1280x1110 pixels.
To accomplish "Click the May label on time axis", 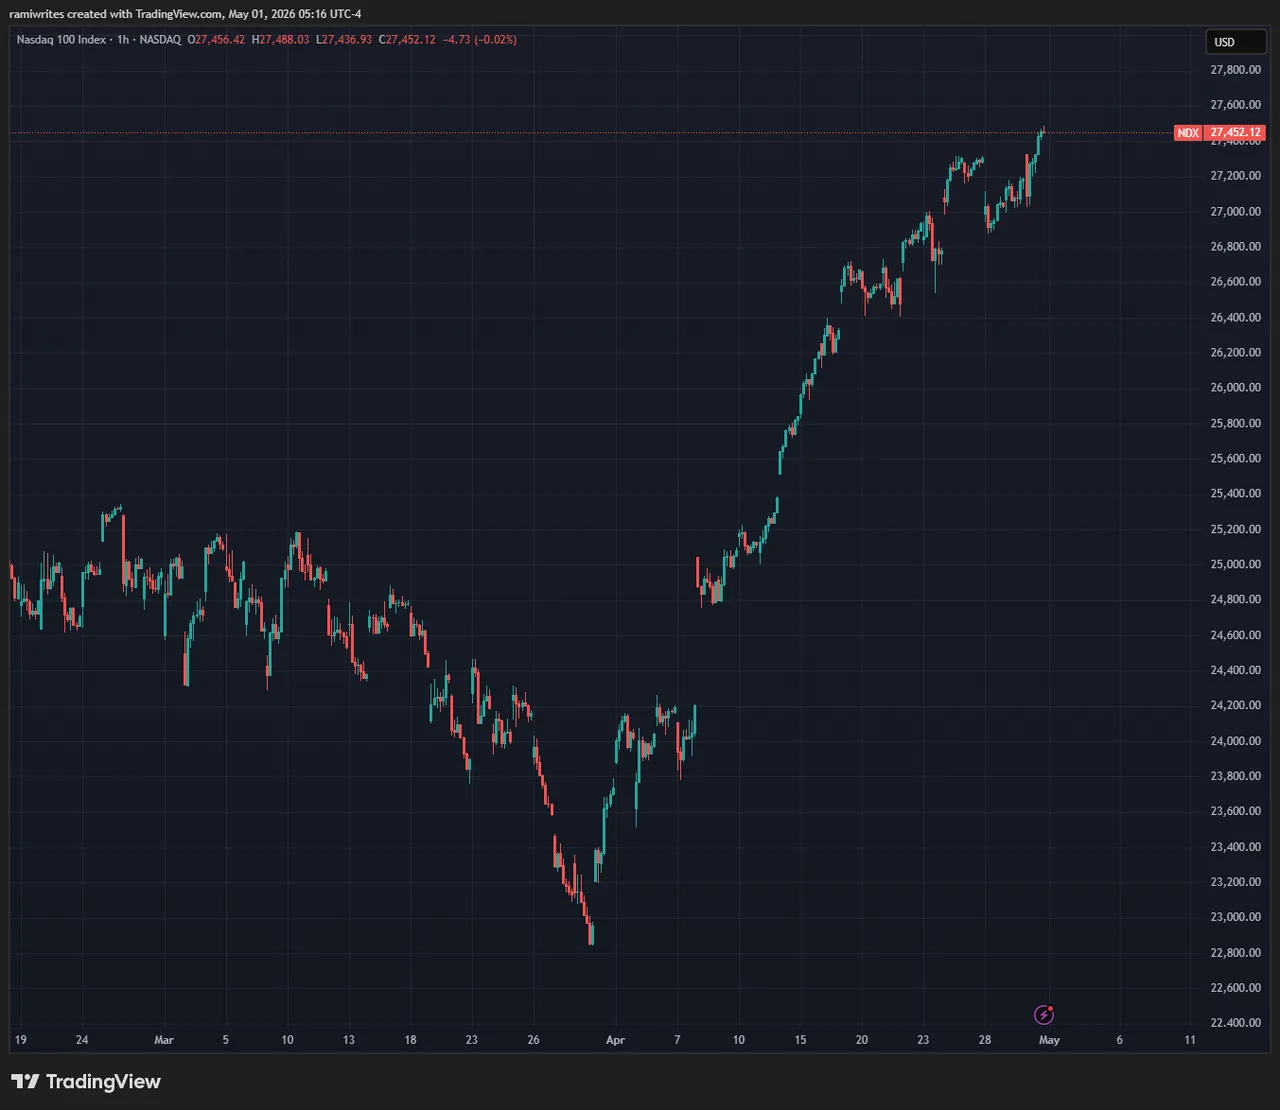I will tap(1049, 1040).
